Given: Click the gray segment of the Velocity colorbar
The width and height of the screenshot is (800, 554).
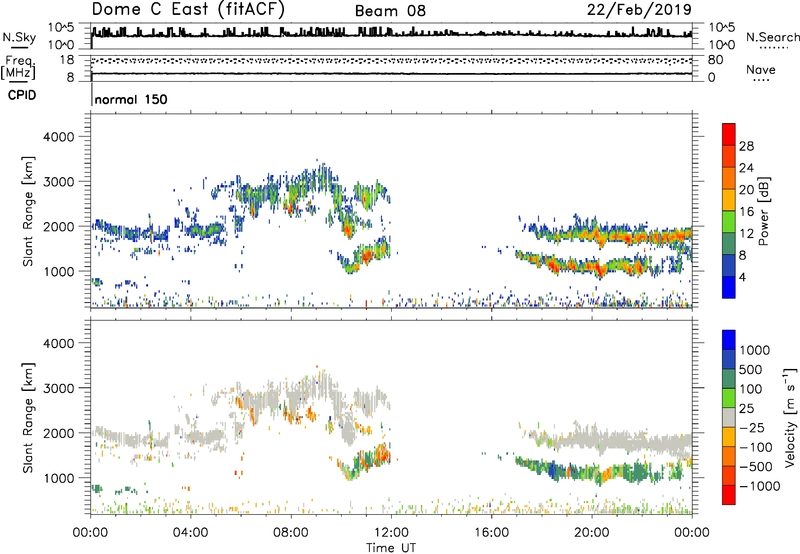Looking at the screenshot, I should [x=729, y=418].
